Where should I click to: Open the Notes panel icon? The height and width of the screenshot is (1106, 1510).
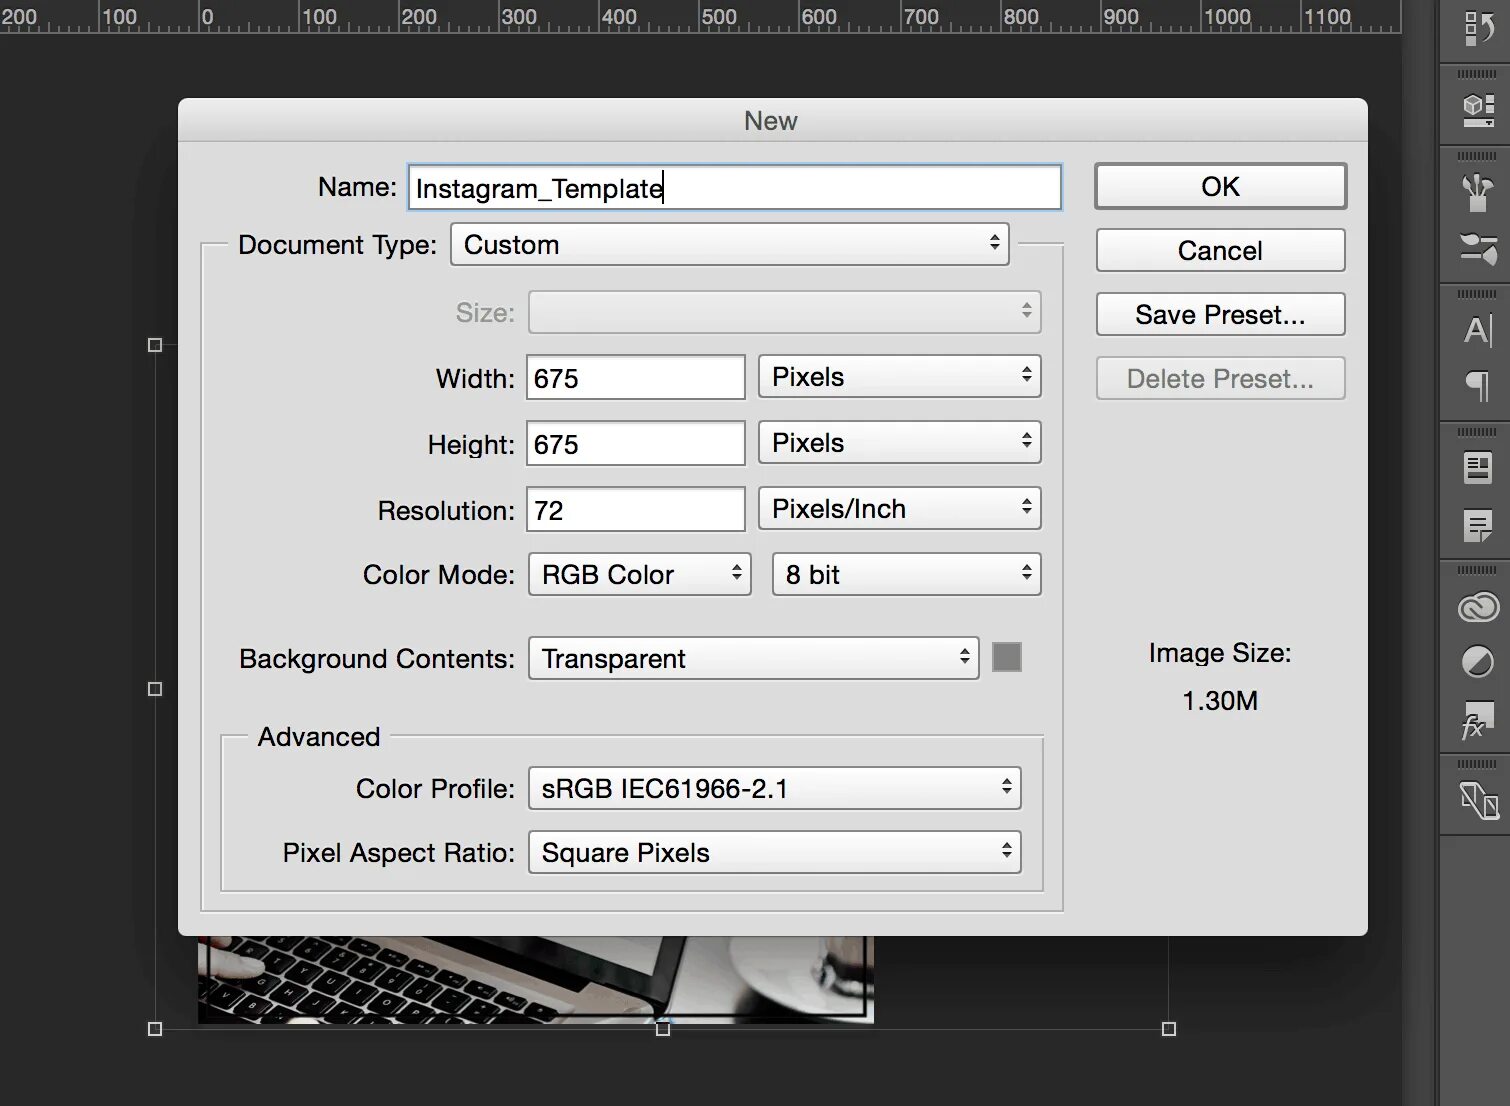(x=1478, y=524)
